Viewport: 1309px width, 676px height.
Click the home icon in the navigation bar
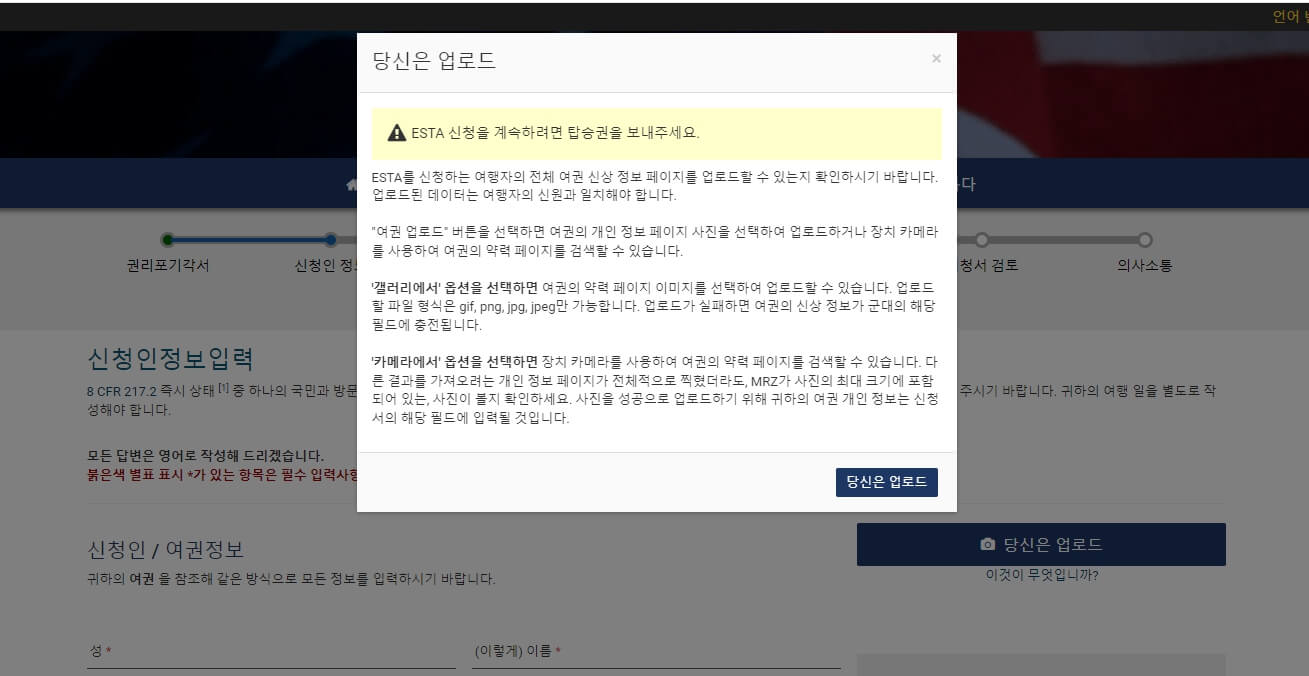[348, 184]
